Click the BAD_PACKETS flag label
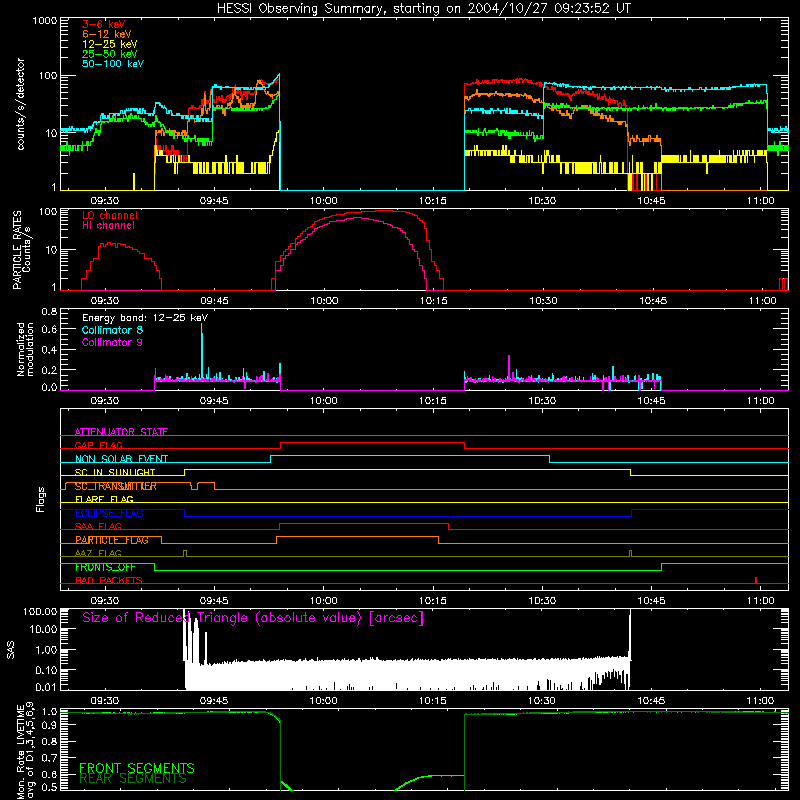Screen dimensions: 800x800 [x=109, y=580]
